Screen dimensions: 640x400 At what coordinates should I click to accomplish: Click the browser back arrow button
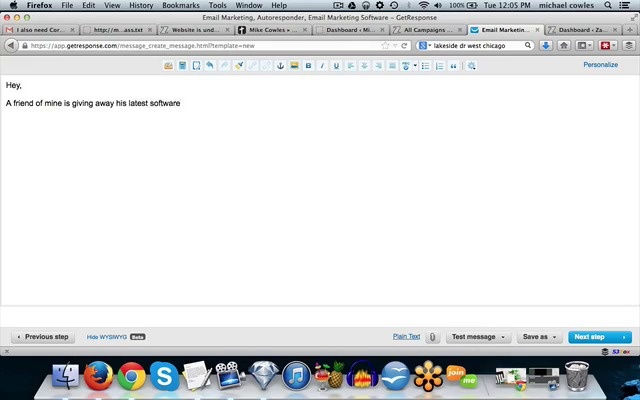[x=11, y=45]
